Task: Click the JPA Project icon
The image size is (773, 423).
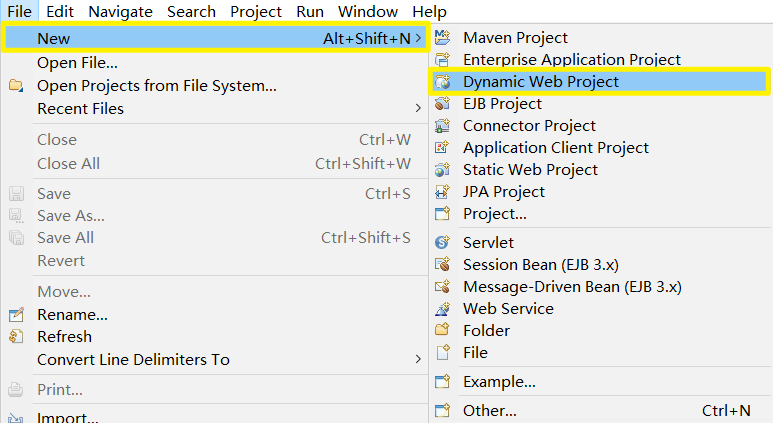Action: pyautogui.click(x=444, y=192)
